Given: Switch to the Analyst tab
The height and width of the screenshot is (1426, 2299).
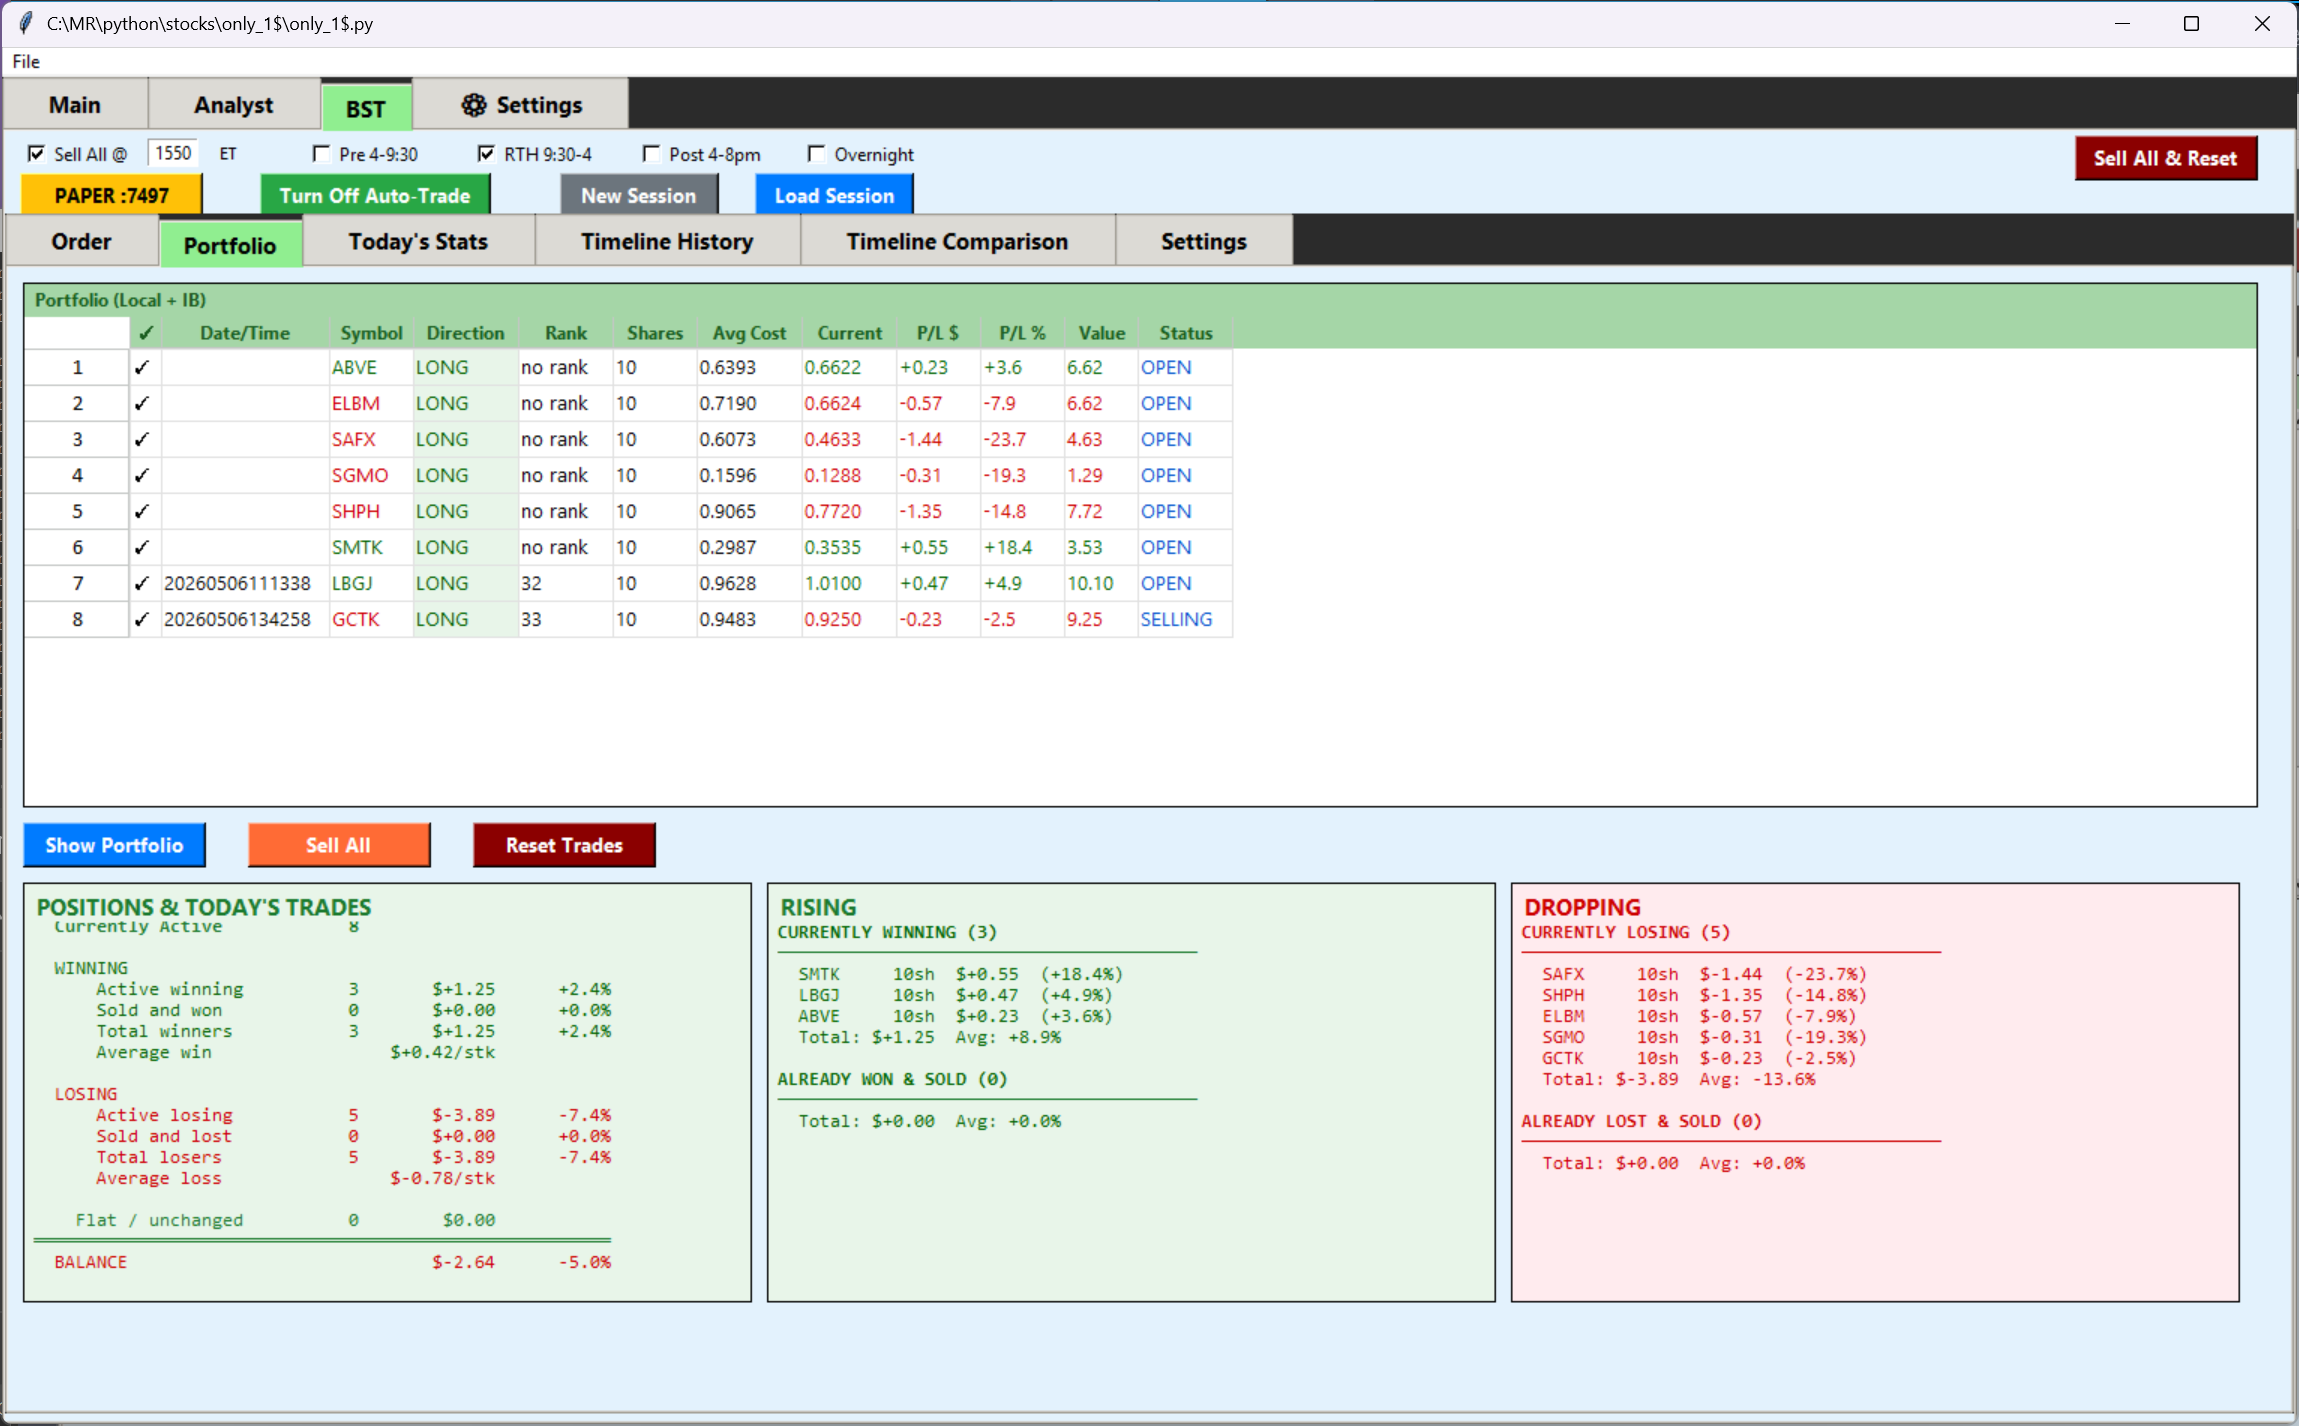Looking at the screenshot, I should pyautogui.click(x=234, y=105).
